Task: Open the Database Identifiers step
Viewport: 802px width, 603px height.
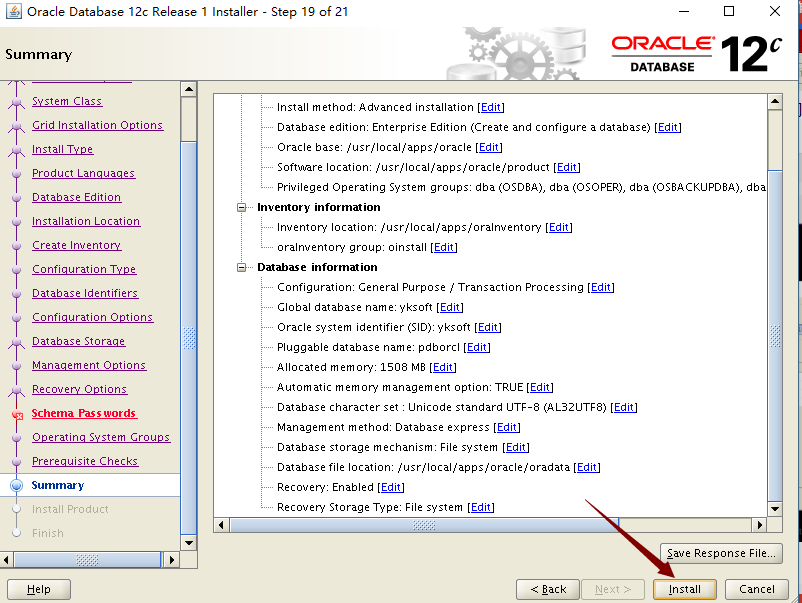Action: [x=85, y=294]
